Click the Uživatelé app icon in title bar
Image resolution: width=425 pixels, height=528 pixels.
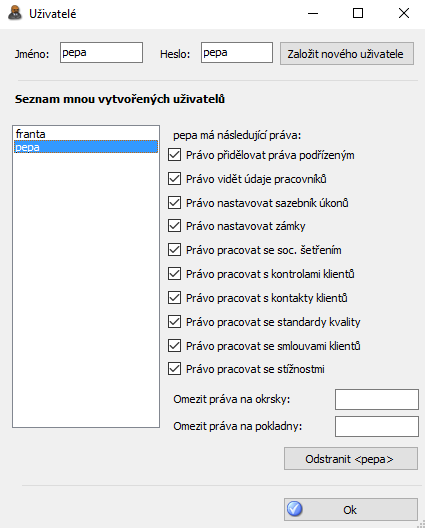[x=15, y=13]
